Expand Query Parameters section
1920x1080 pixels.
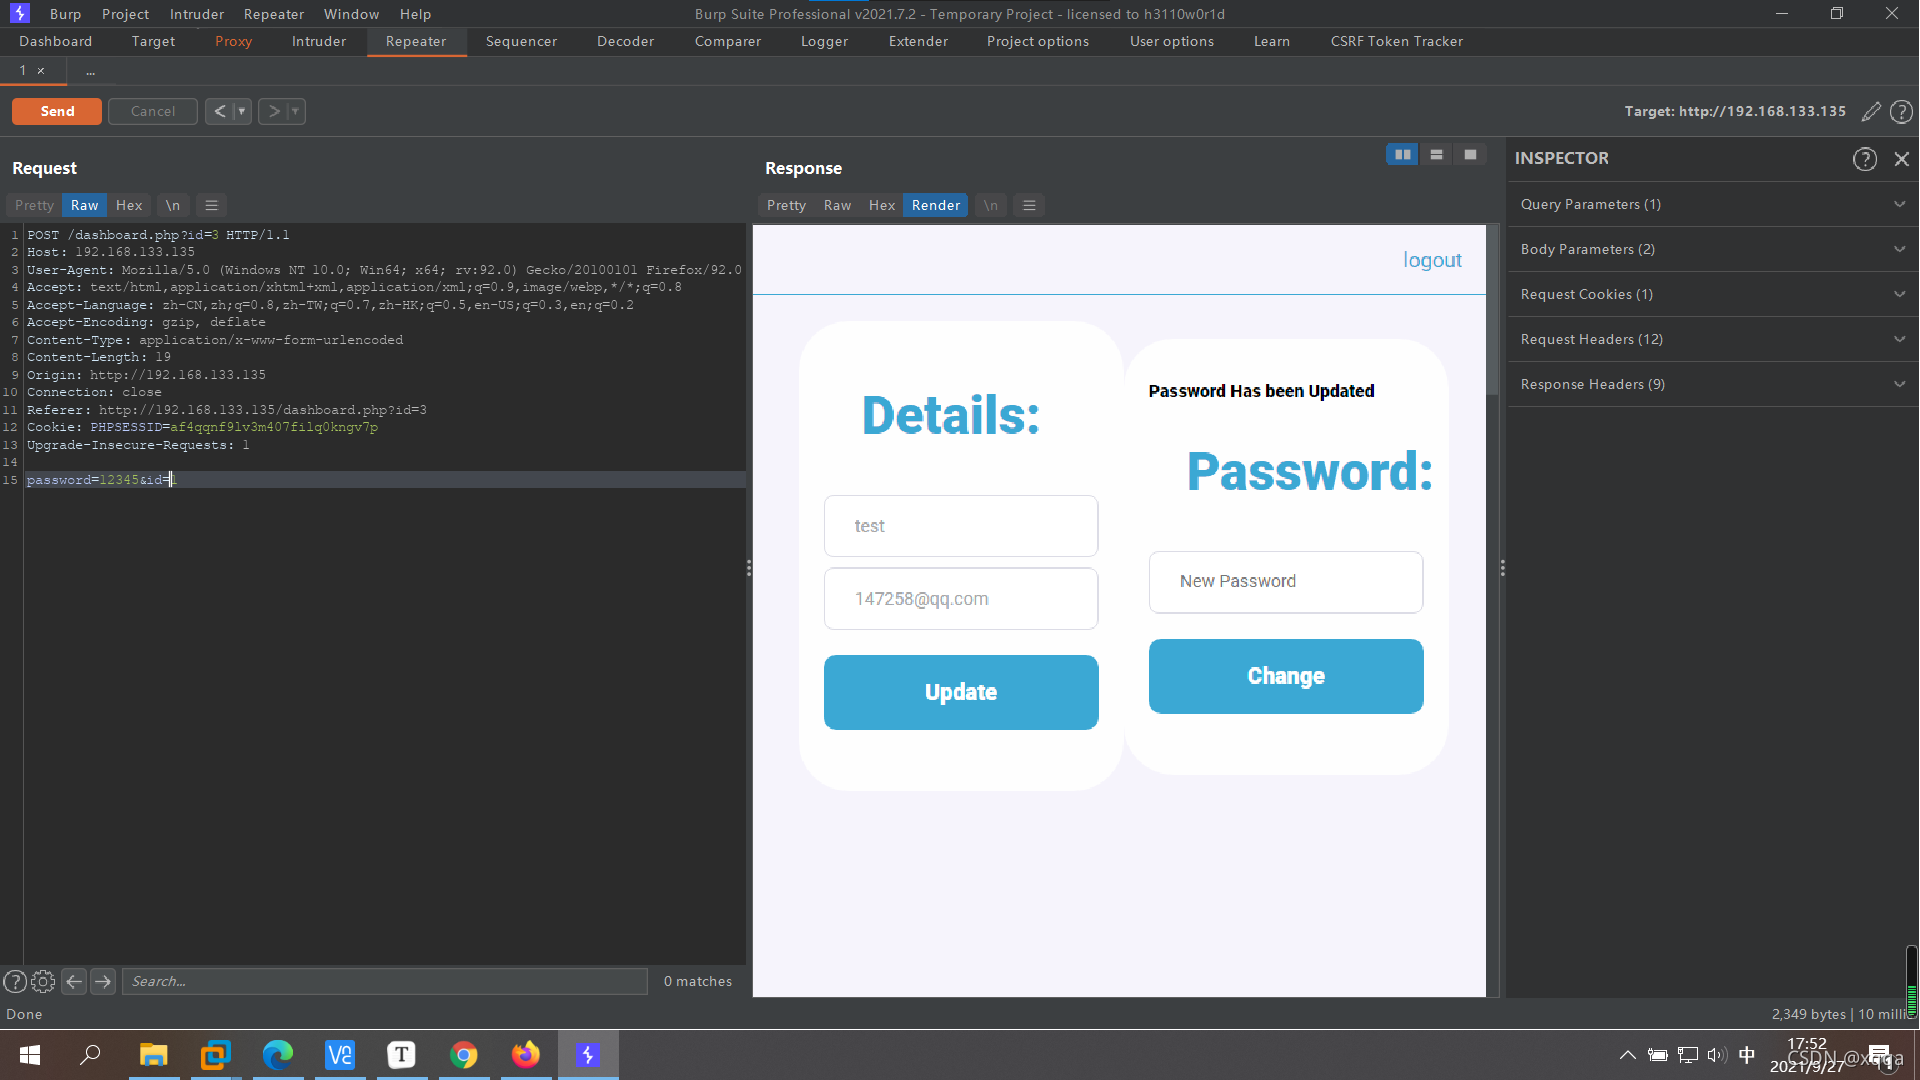1712,204
